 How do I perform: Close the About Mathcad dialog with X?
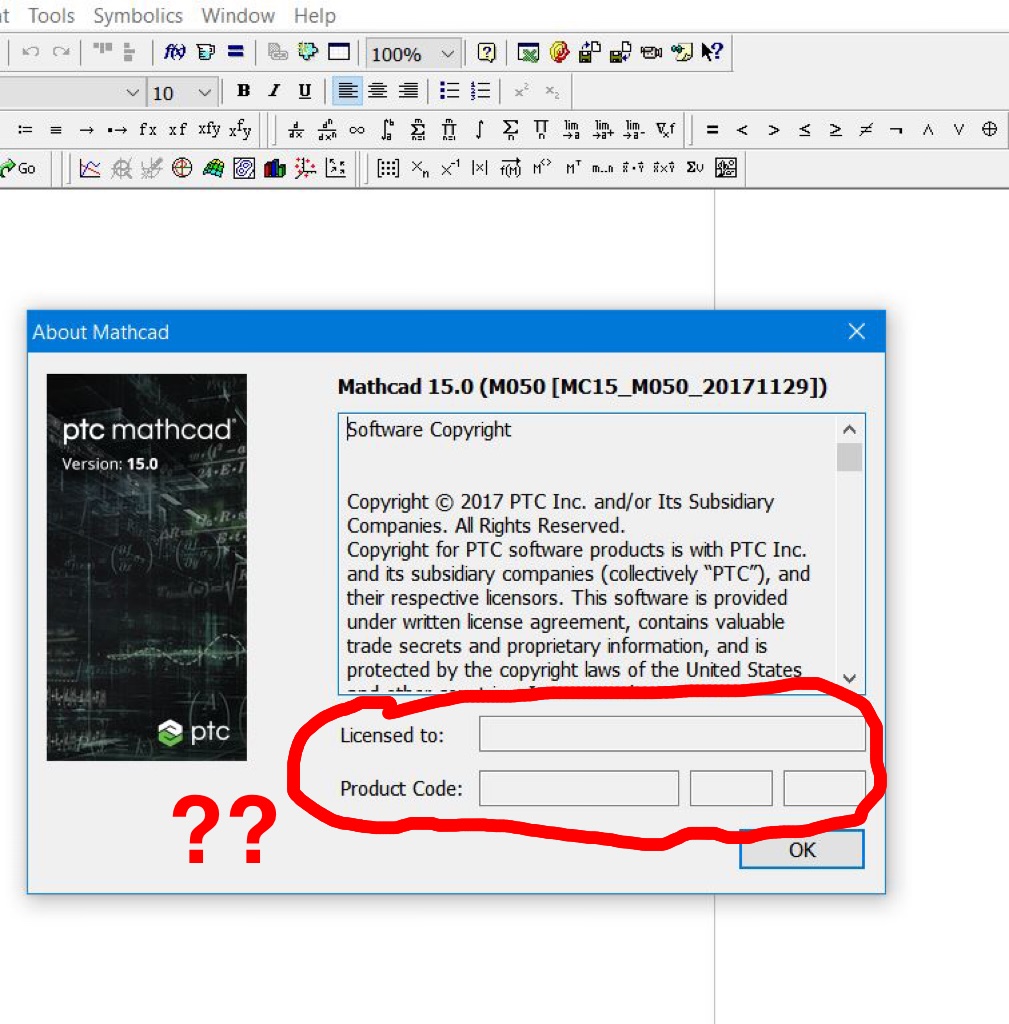pyautogui.click(x=857, y=332)
